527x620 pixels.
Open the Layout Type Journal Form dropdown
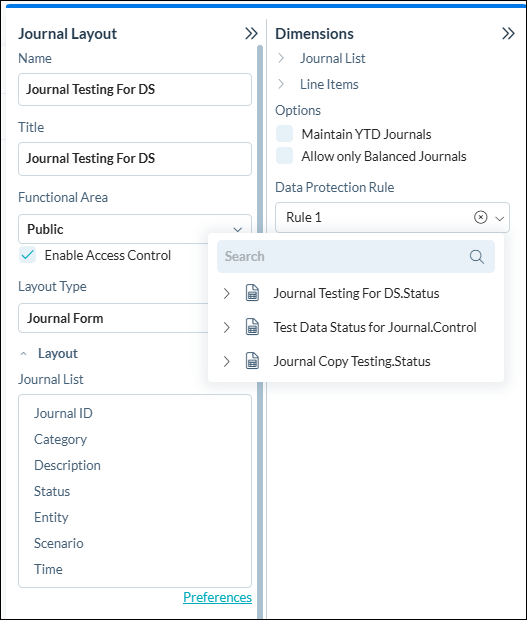click(113, 318)
